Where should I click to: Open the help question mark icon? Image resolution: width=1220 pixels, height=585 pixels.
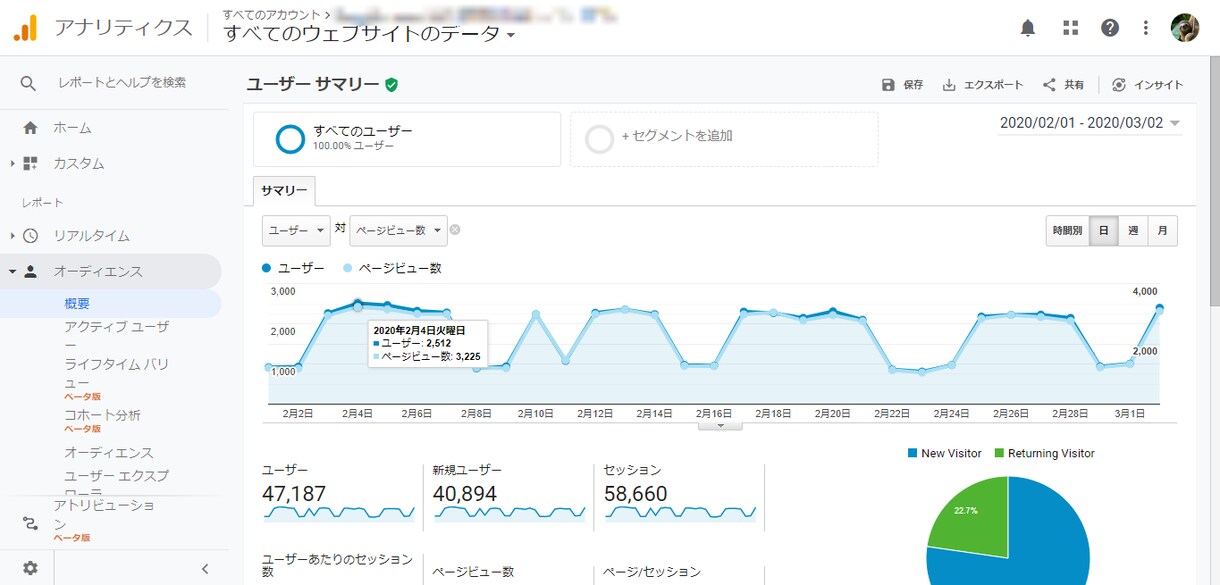[x=1110, y=28]
